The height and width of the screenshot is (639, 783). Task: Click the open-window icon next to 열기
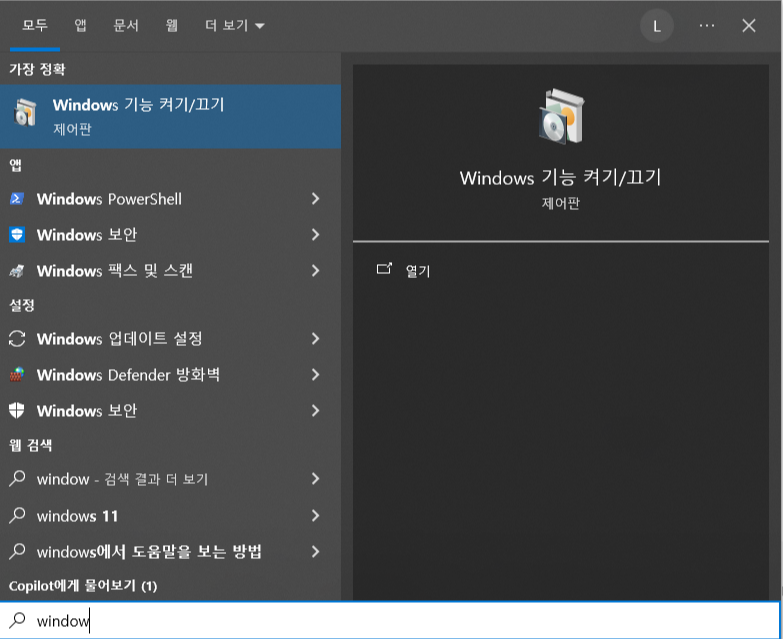tap(384, 269)
